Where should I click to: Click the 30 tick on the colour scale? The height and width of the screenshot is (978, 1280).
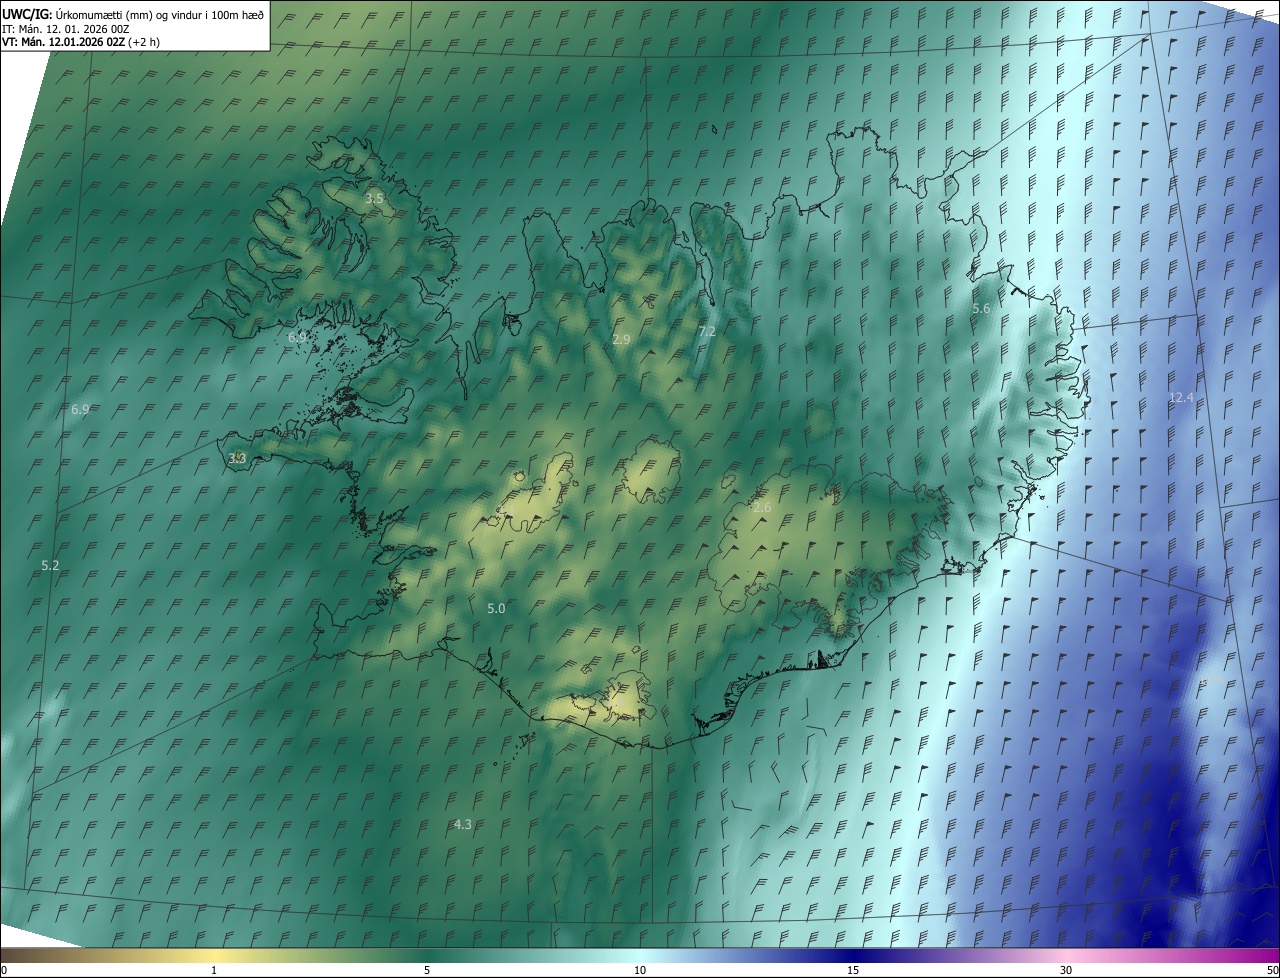click(x=1066, y=971)
